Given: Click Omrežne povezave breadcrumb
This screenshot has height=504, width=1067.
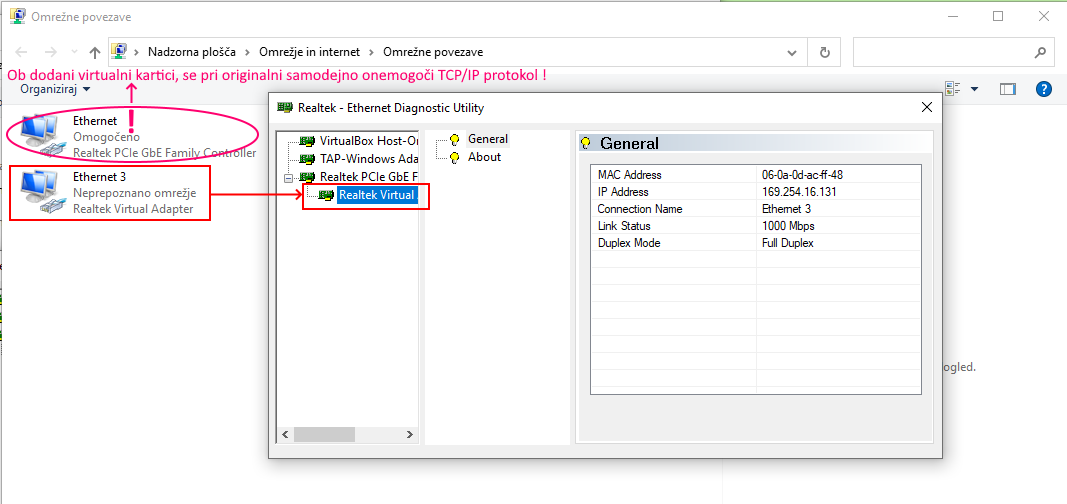Looking at the screenshot, I should tap(433, 52).
